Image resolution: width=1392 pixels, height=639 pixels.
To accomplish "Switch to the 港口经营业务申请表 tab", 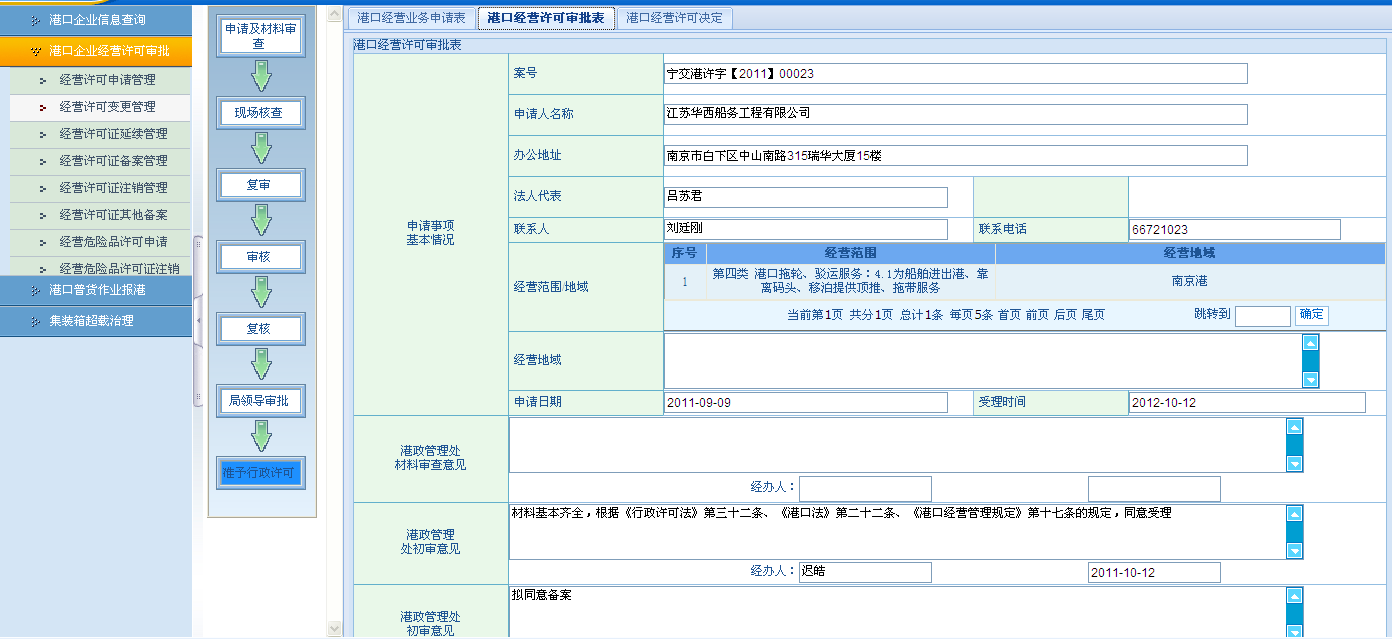I will 411,18.
